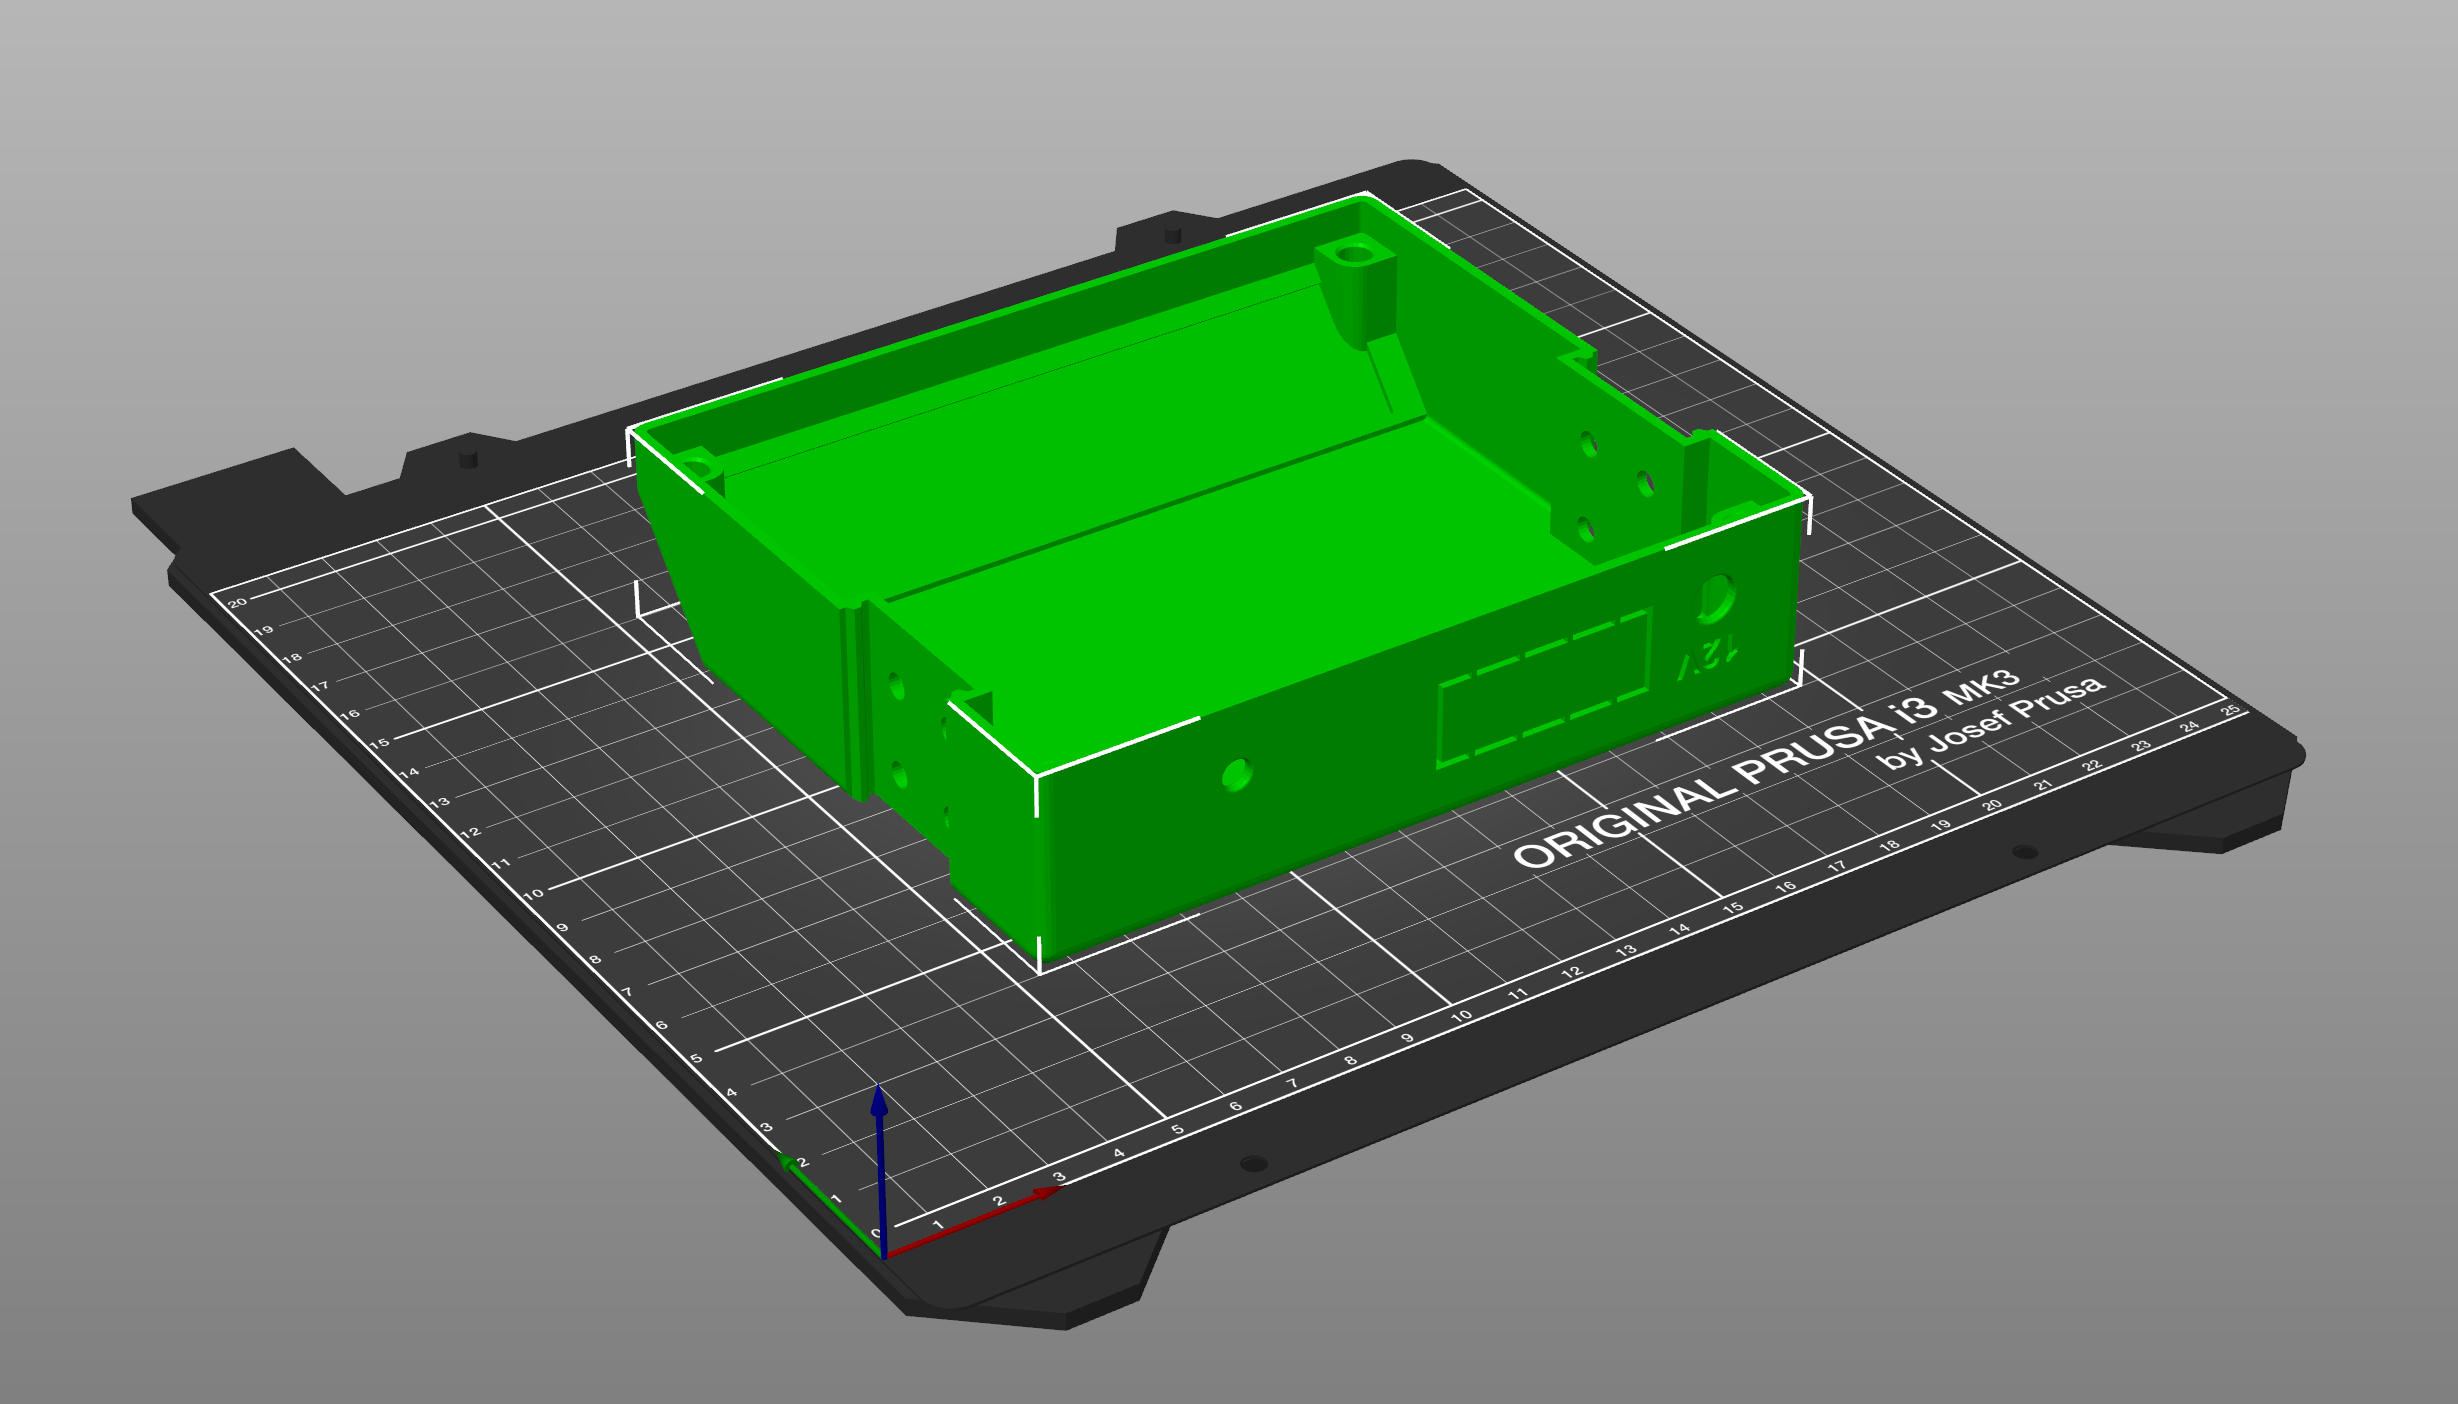Click the '20' label on left ruler
Viewport: 2458px width, 1404px height.
237,603
